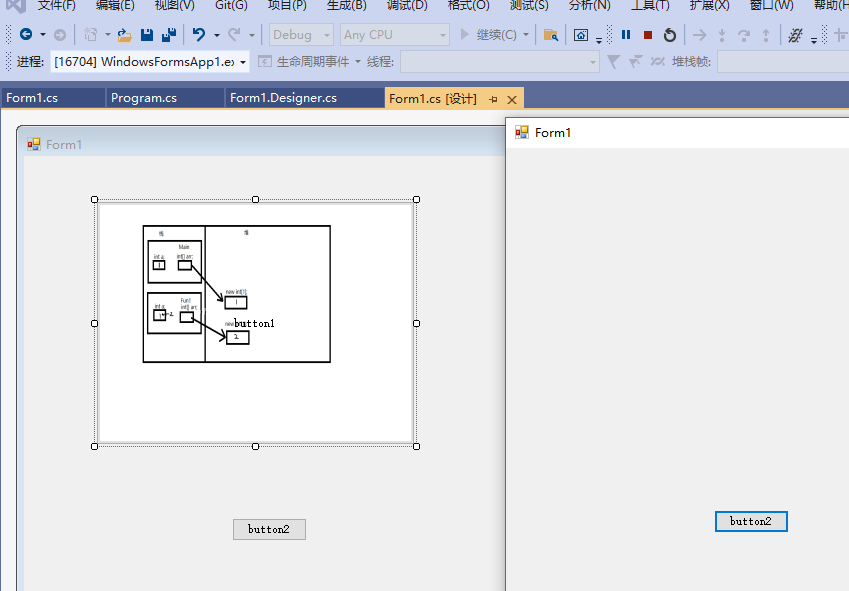Click the running Form1 window title bar

(677, 133)
